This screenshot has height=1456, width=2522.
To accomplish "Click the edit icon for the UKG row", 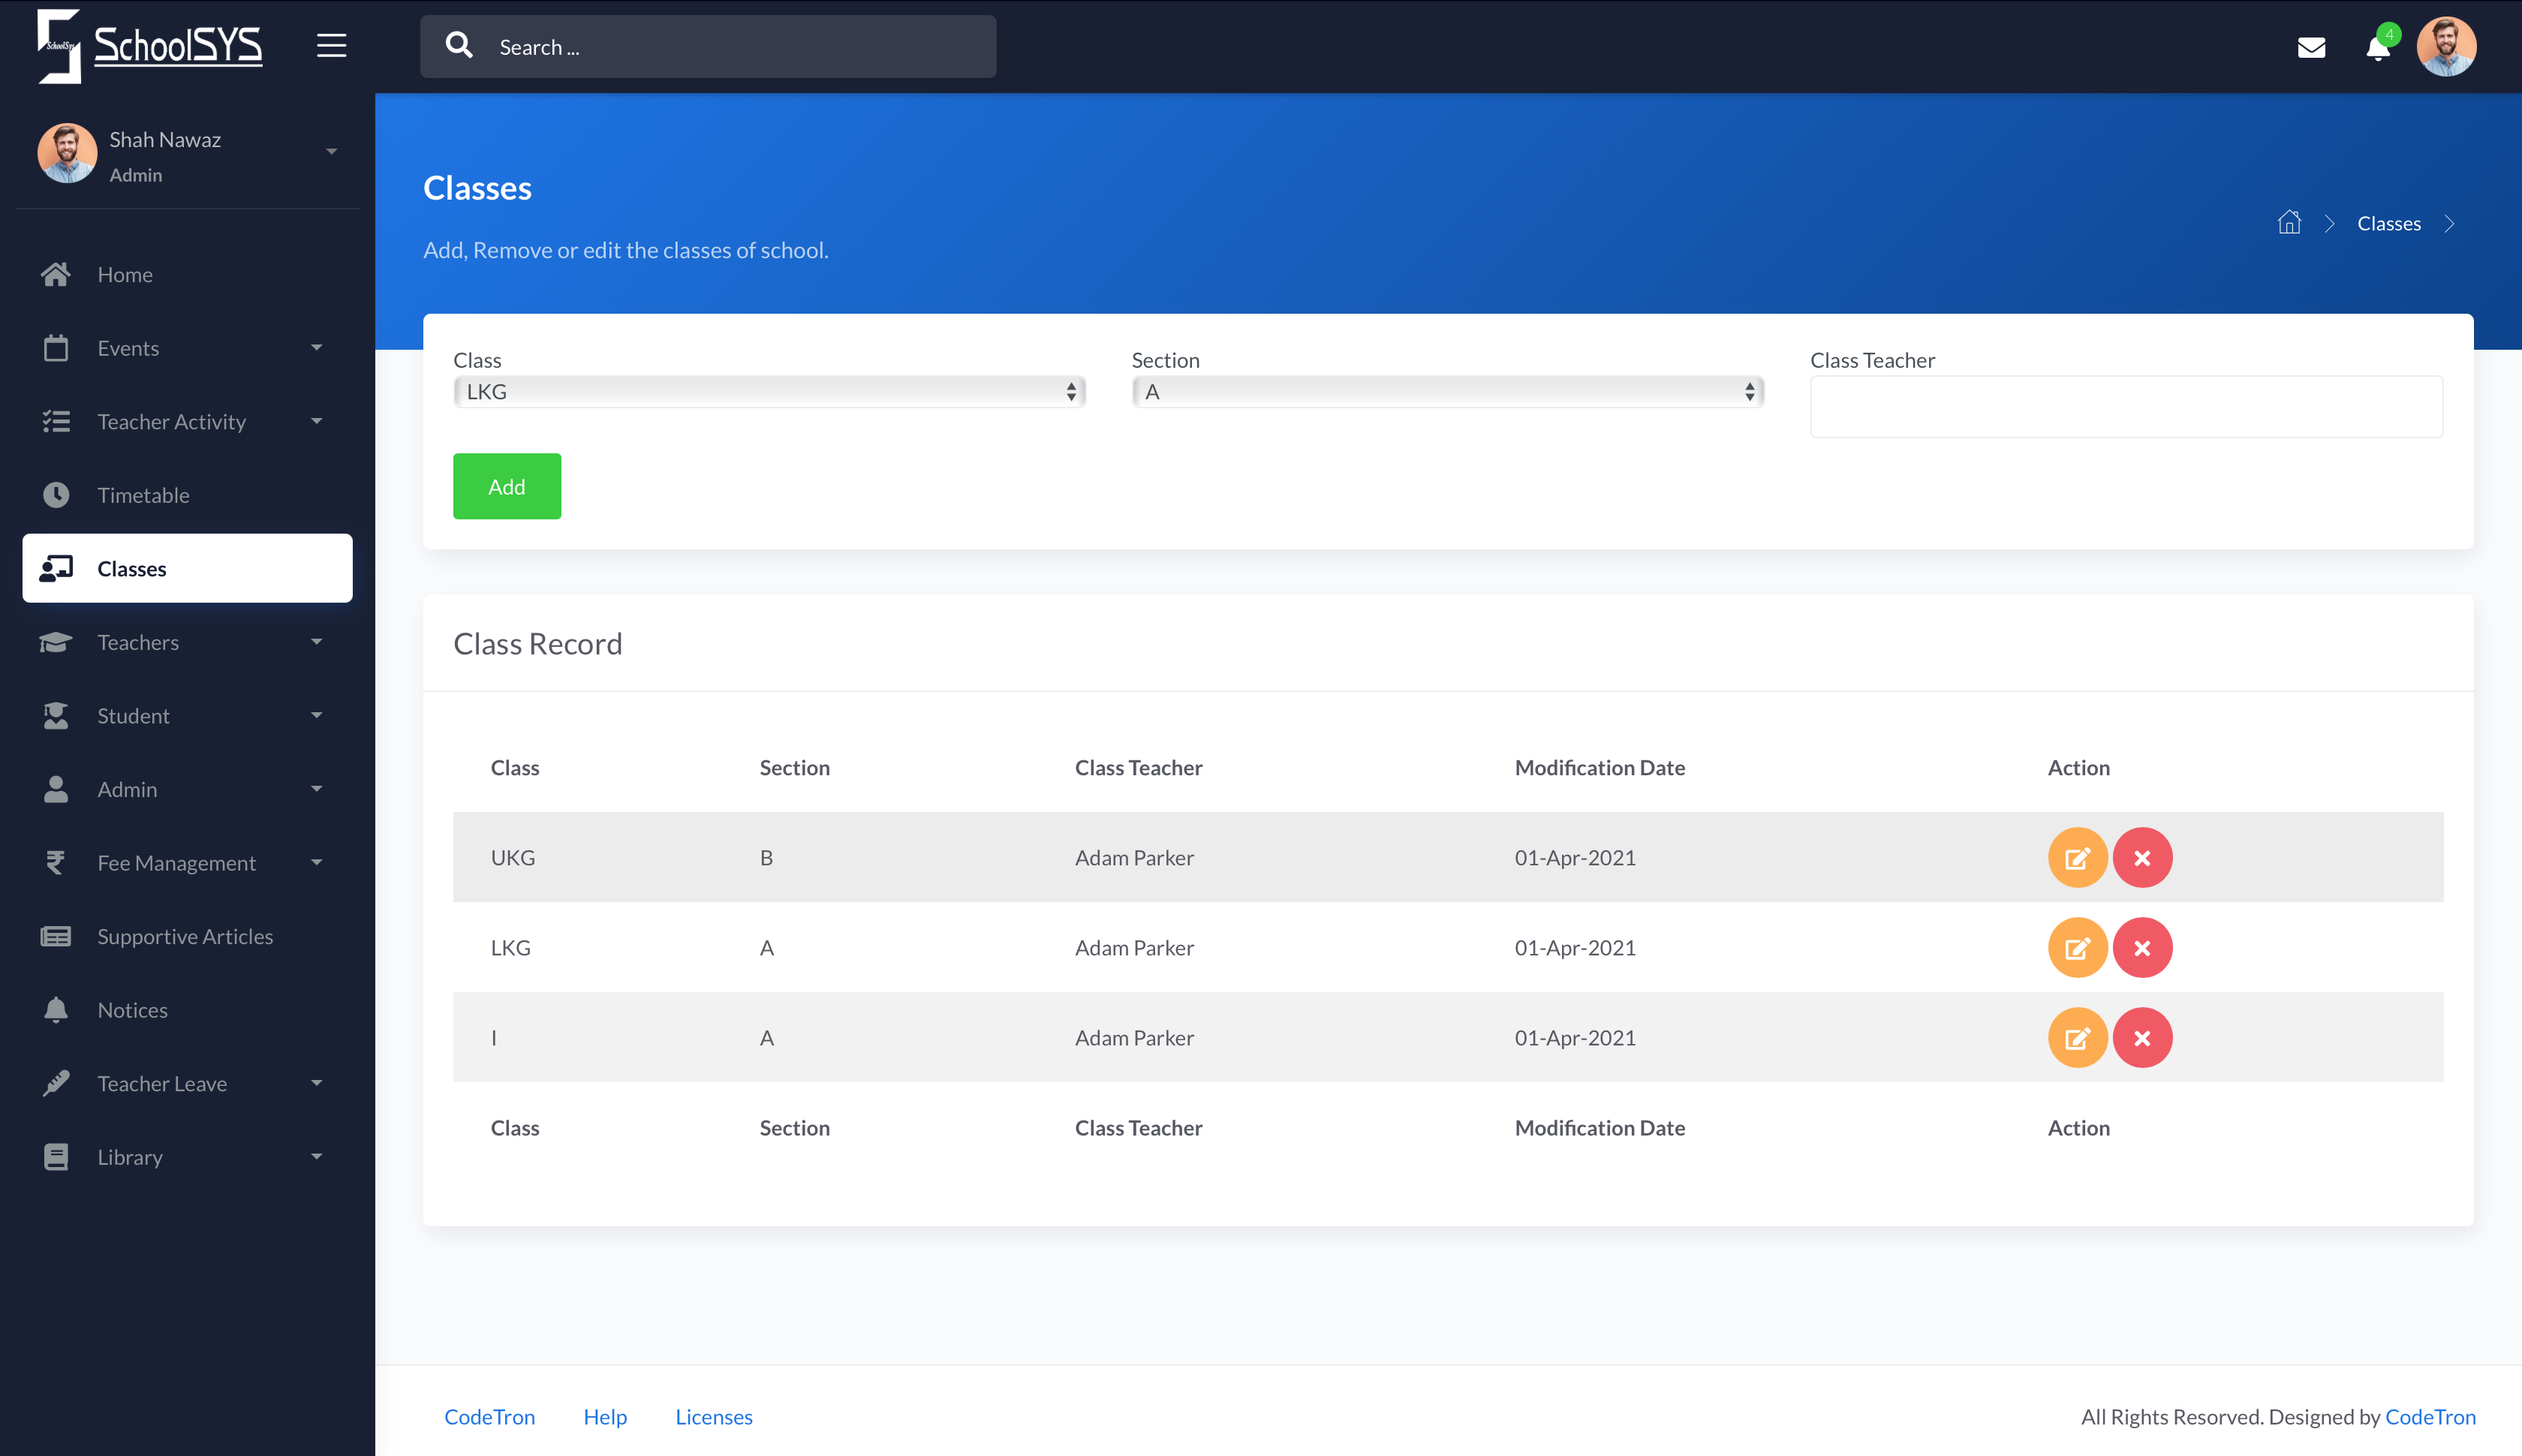I will click(2077, 858).
